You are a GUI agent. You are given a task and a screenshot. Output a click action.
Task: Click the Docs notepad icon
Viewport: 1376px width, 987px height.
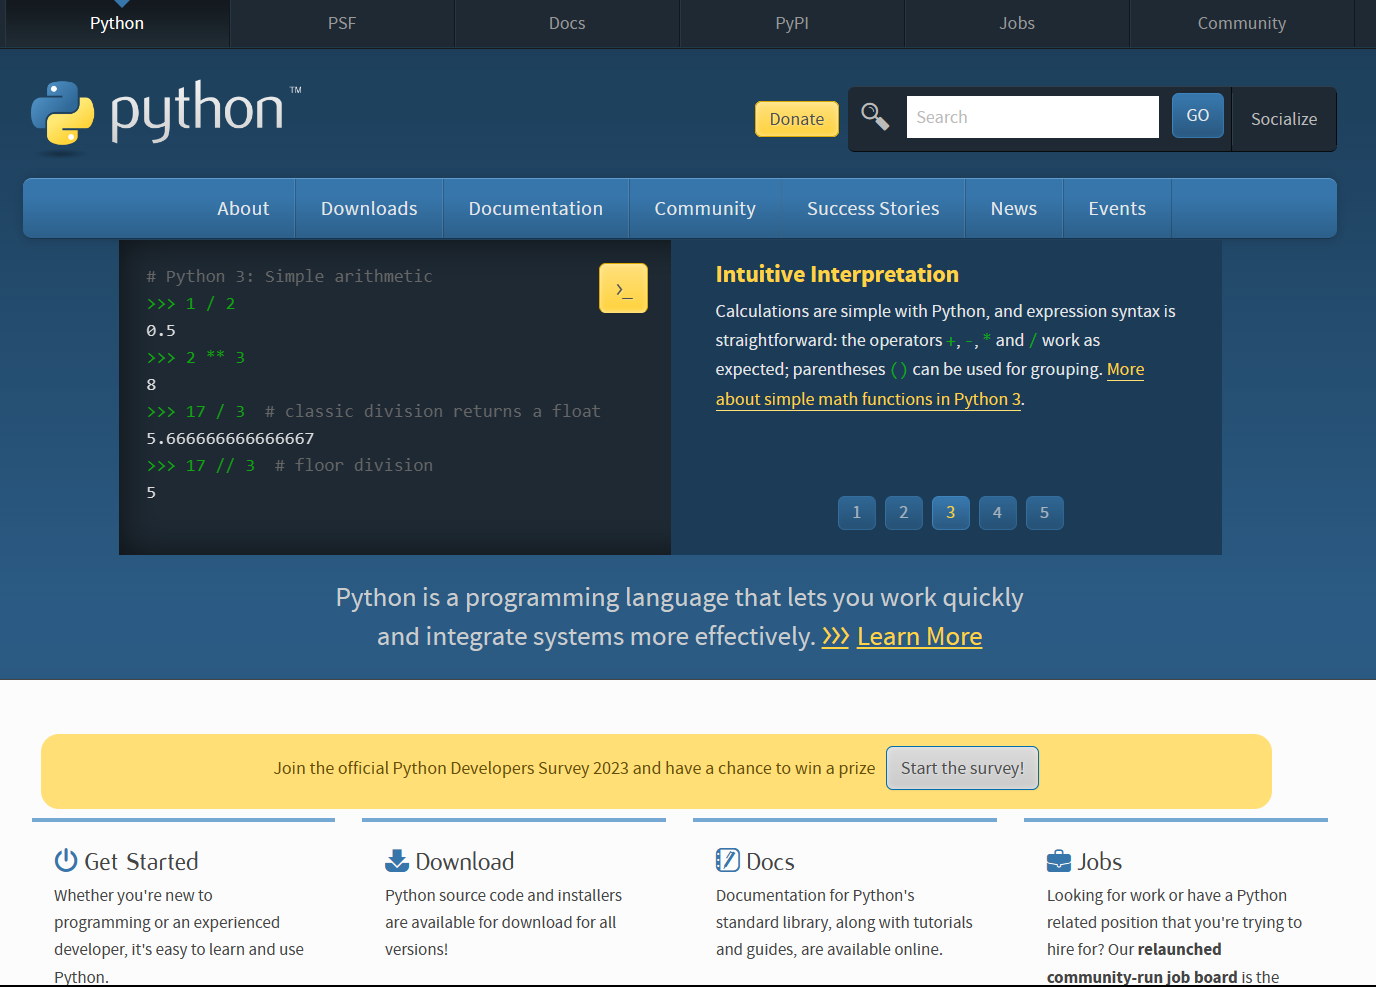pyautogui.click(x=728, y=860)
